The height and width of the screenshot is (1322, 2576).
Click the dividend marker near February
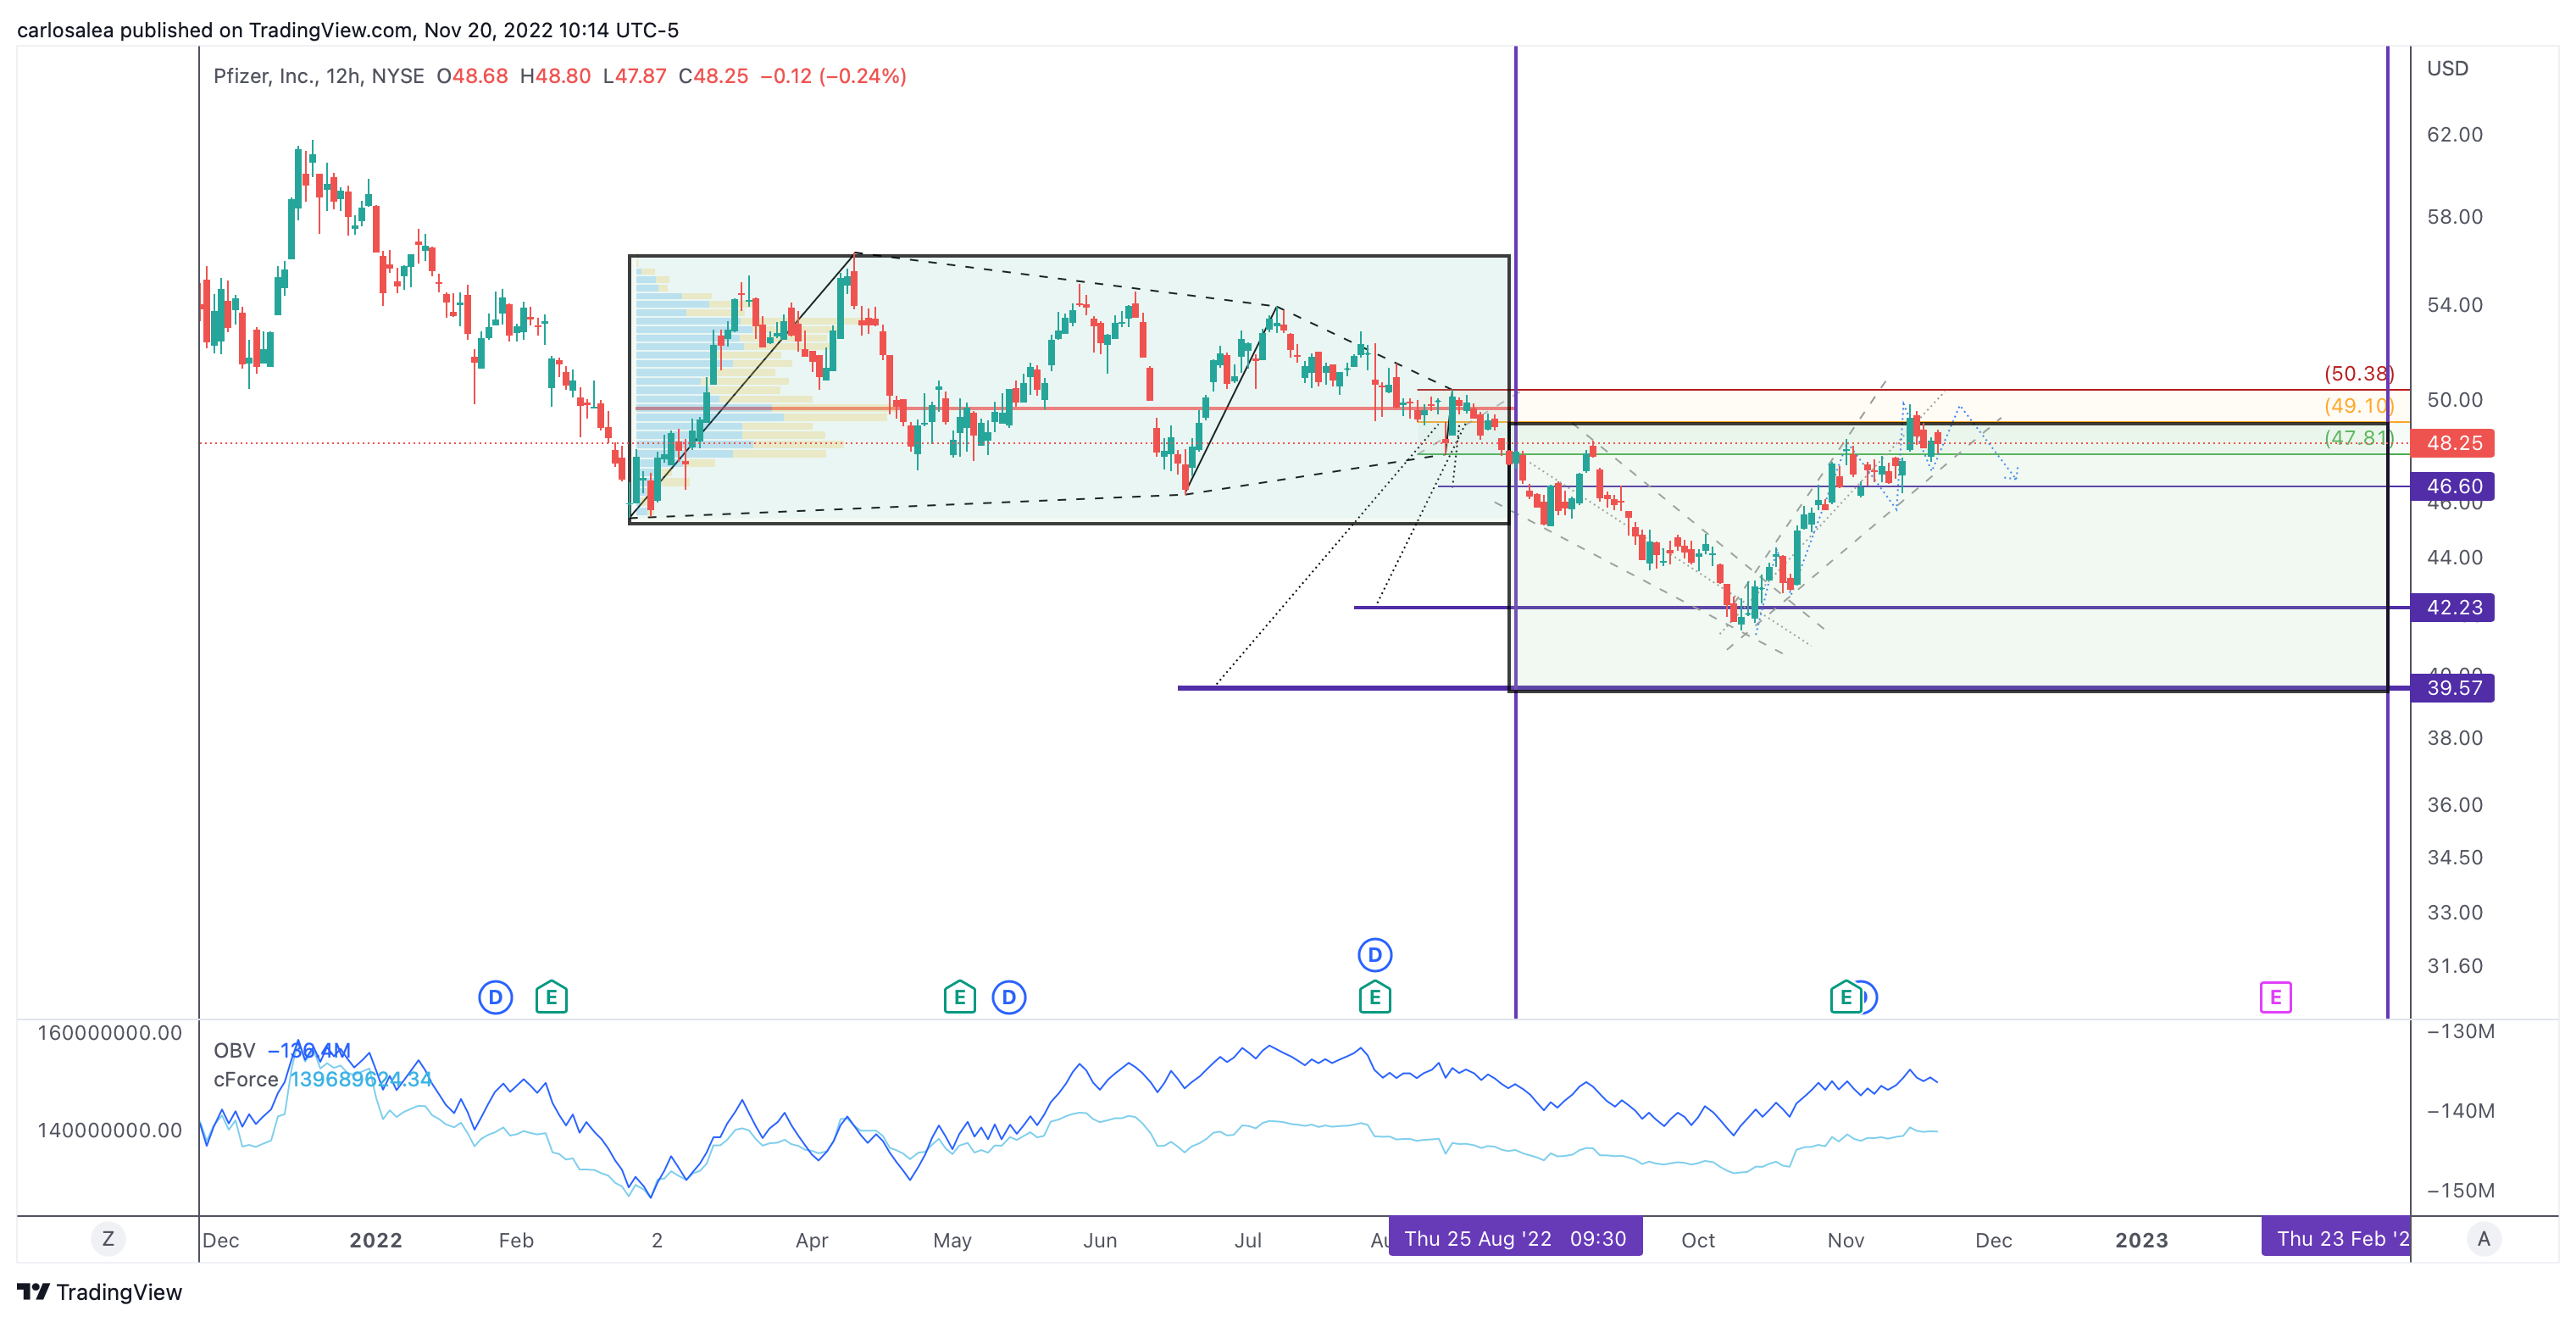[x=495, y=997]
